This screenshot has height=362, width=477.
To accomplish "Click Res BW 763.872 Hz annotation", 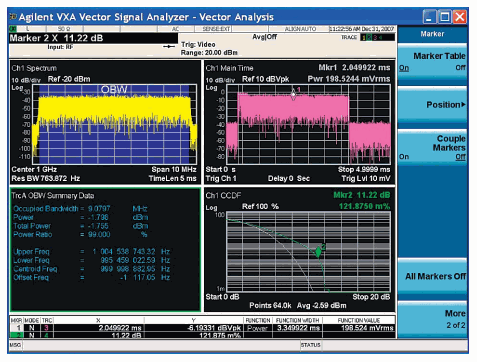I will 46,178.
